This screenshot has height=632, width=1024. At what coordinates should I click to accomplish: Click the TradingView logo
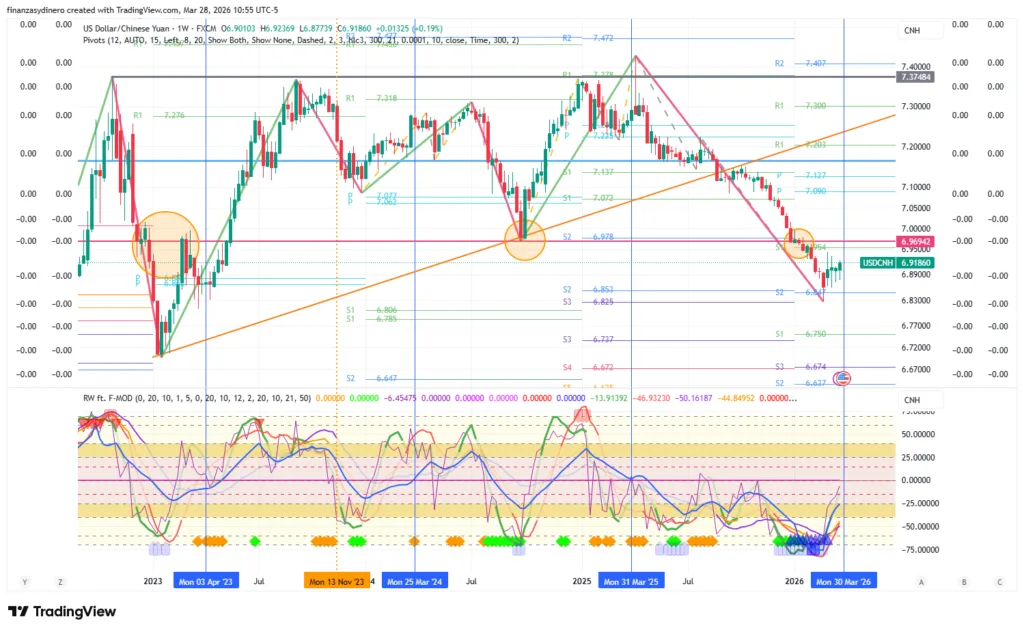tap(62, 612)
